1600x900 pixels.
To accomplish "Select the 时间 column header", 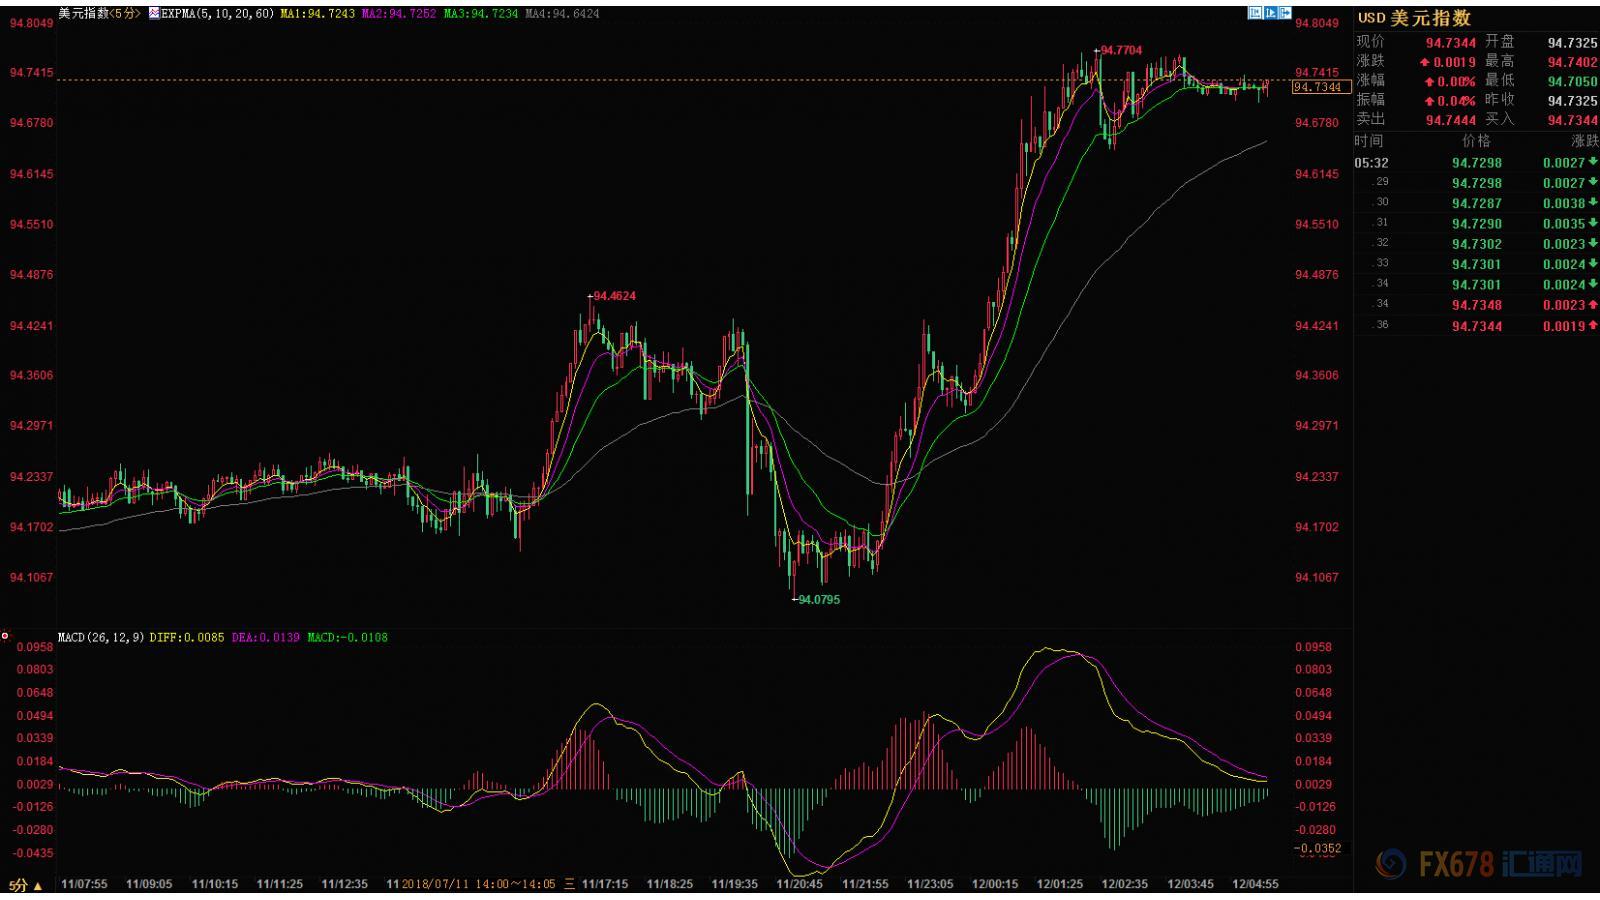I will point(1369,141).
